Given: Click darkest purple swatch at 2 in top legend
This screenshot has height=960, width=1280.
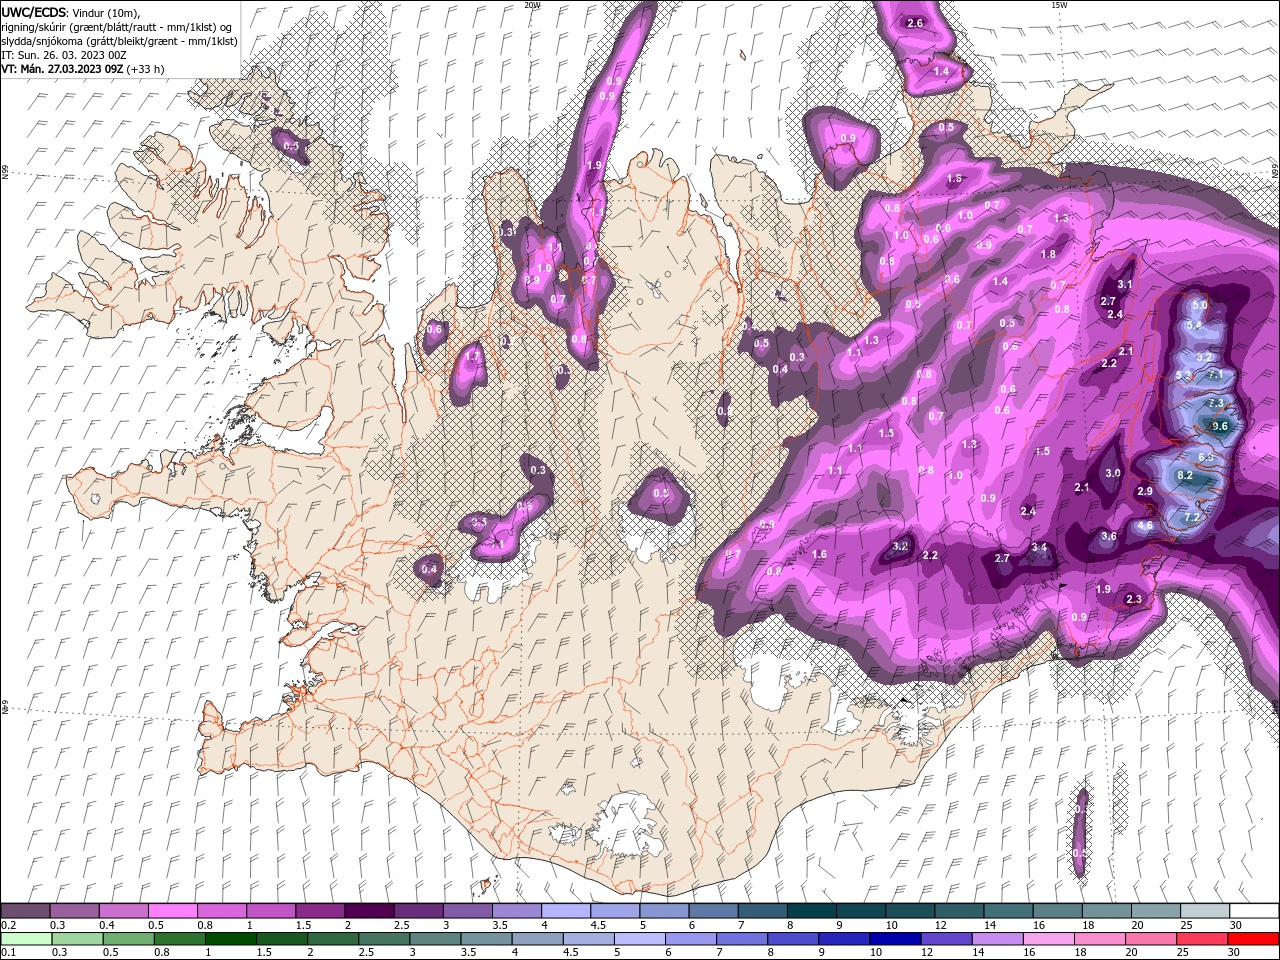Looking at the screenshot, I should 369,911.
